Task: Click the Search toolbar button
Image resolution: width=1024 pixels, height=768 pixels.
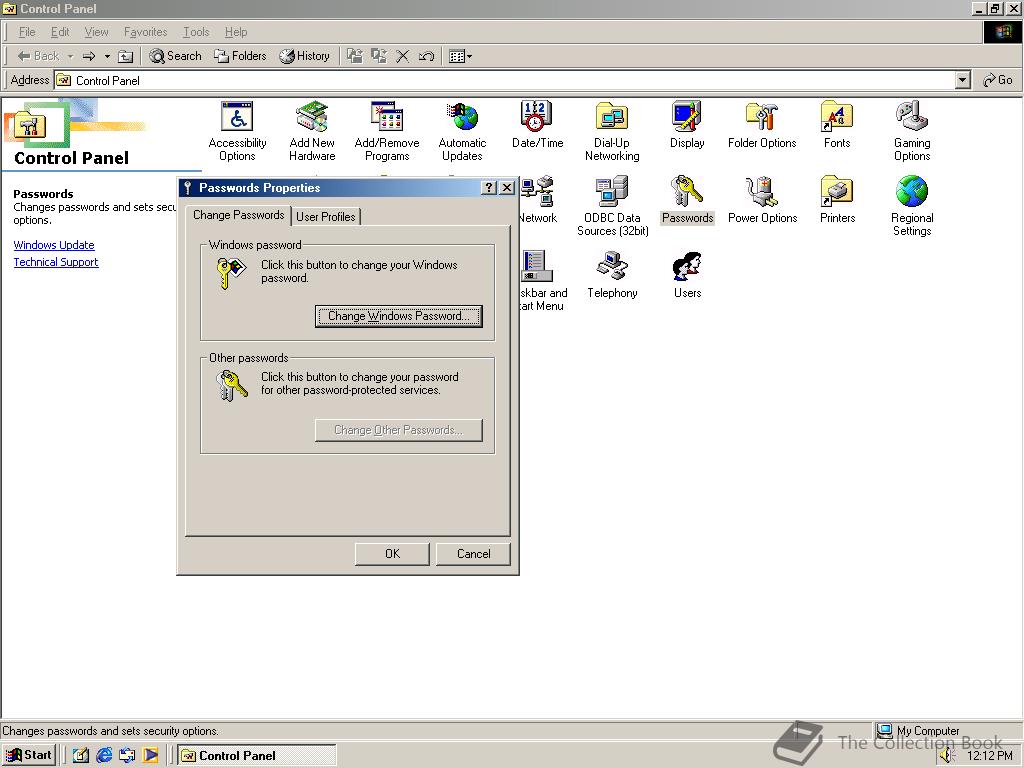Action: click(175, 56)
